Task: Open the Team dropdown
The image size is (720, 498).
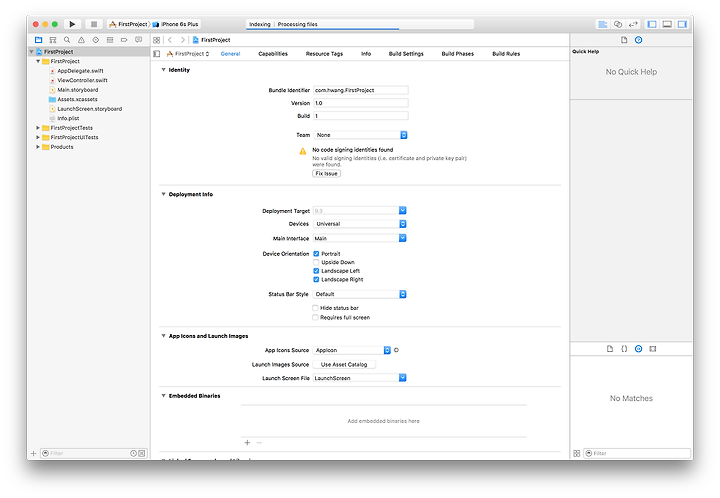Action: (x=360, y=135)
